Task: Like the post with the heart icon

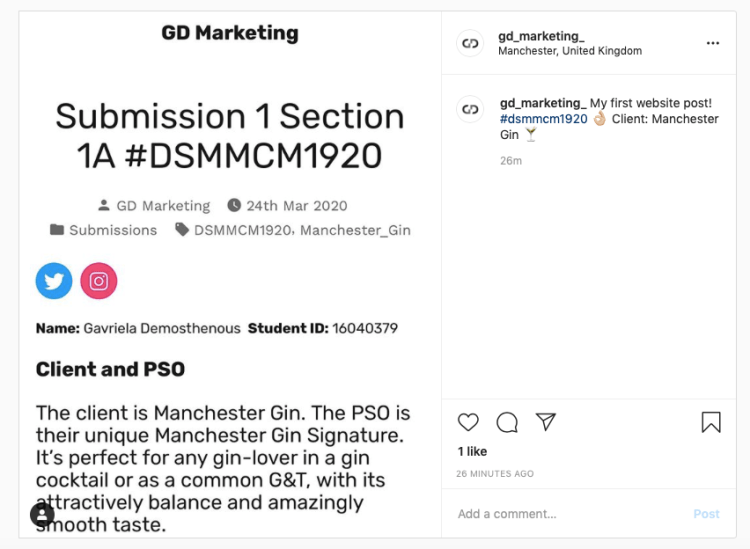Action: (468, 422)
